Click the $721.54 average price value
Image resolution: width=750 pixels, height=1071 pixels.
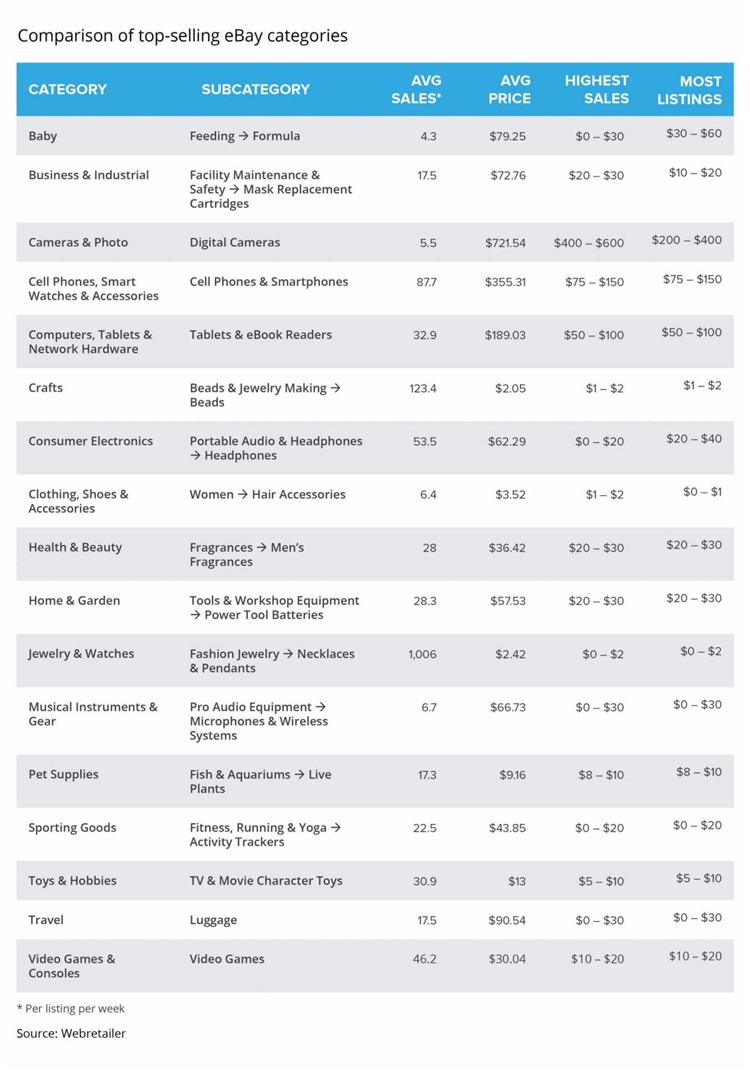(505, 243)
